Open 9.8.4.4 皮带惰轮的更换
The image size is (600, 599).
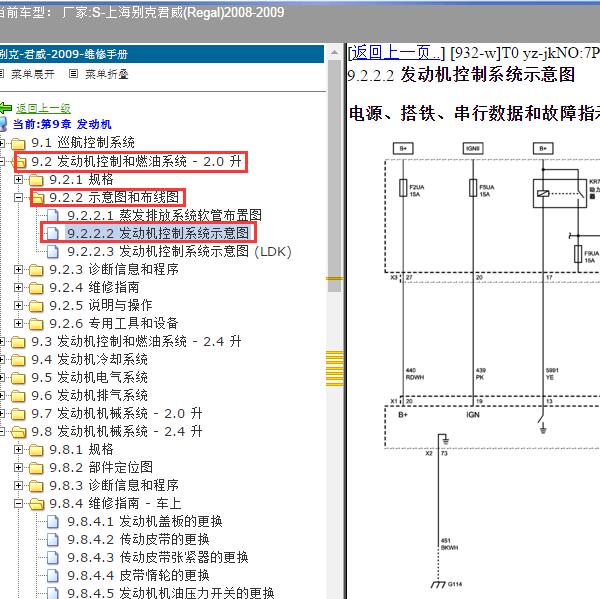pos(139,575)
